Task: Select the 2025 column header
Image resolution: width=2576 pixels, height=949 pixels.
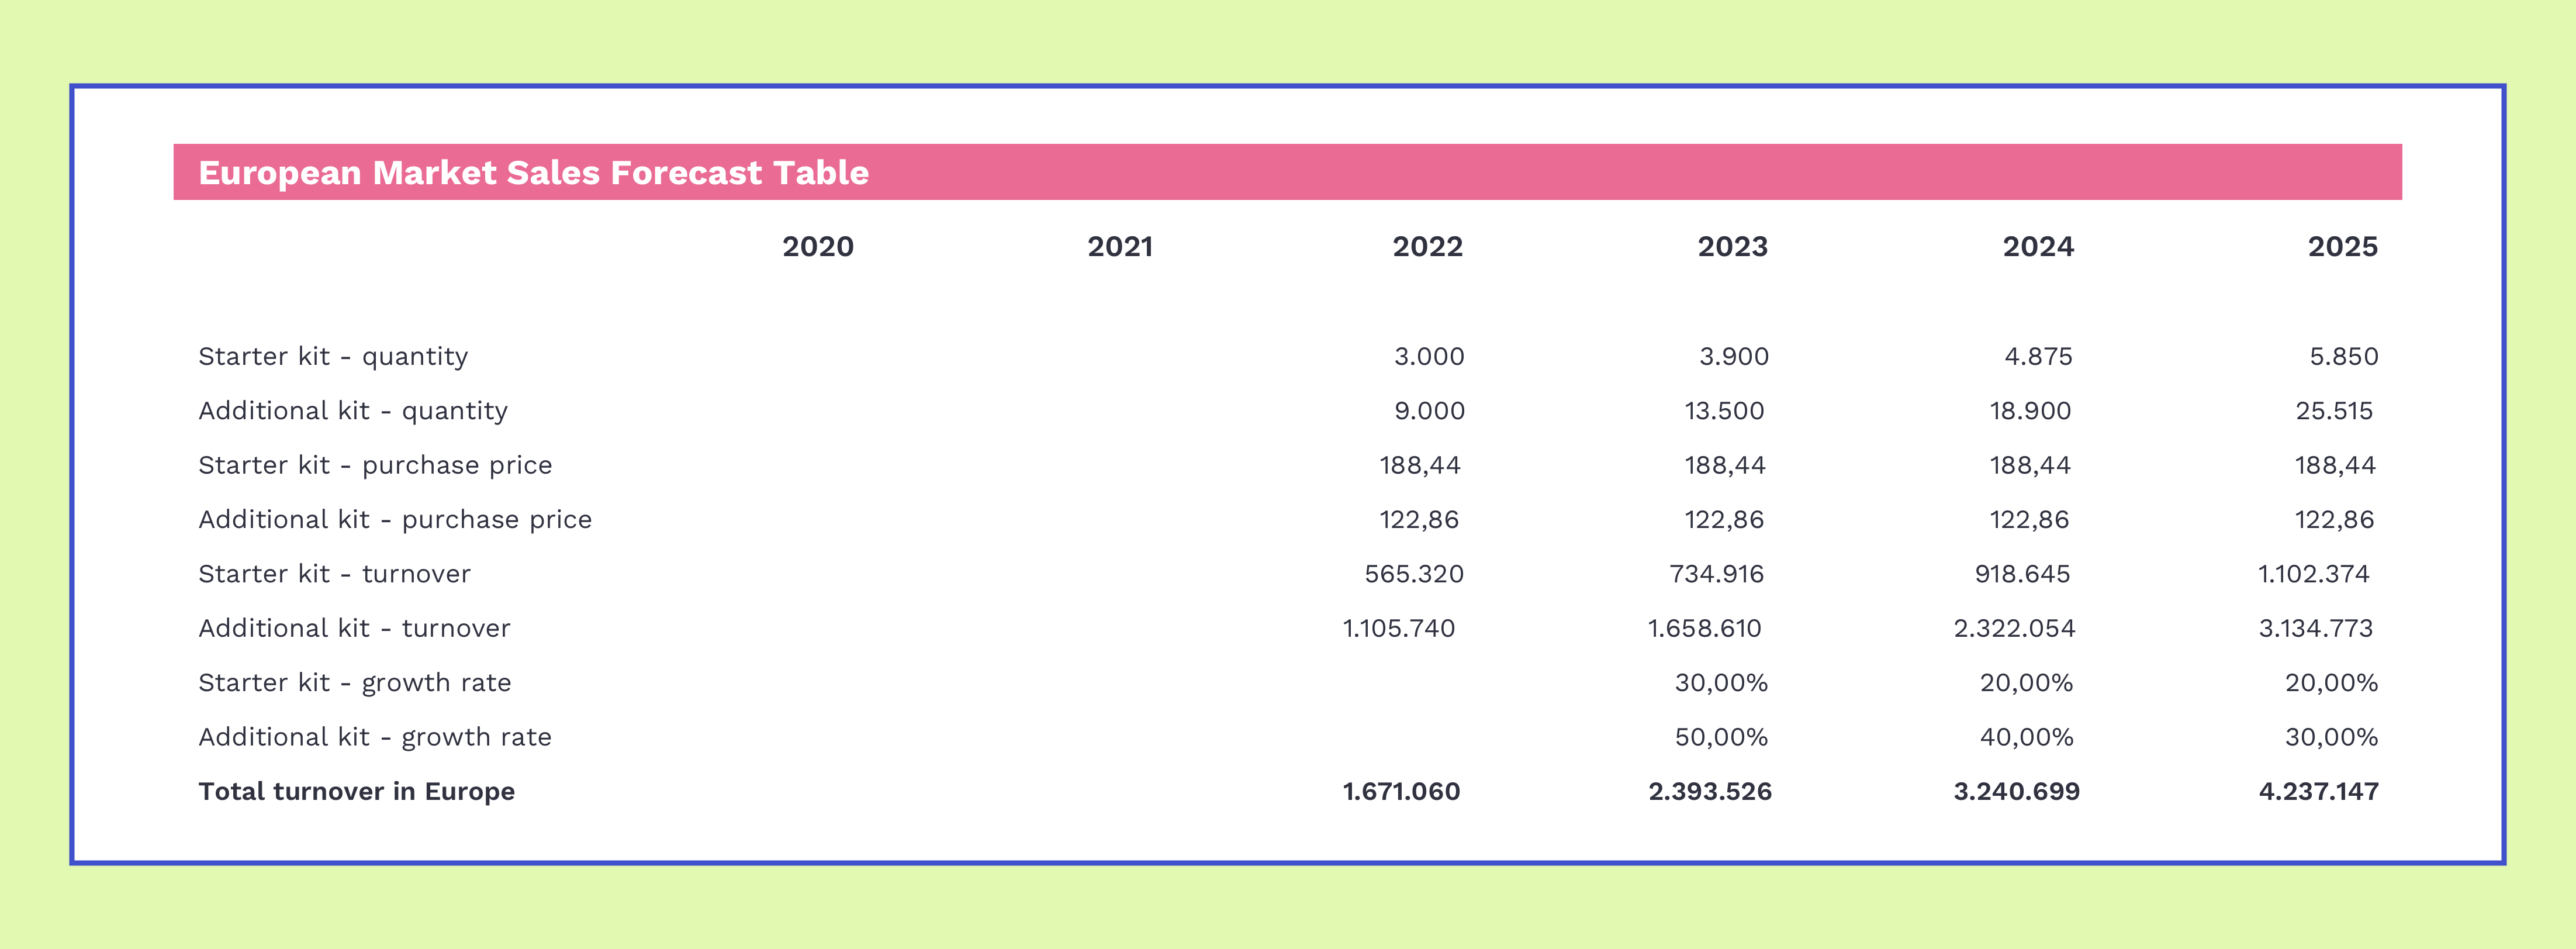Action: click(x=2342, y=247)
